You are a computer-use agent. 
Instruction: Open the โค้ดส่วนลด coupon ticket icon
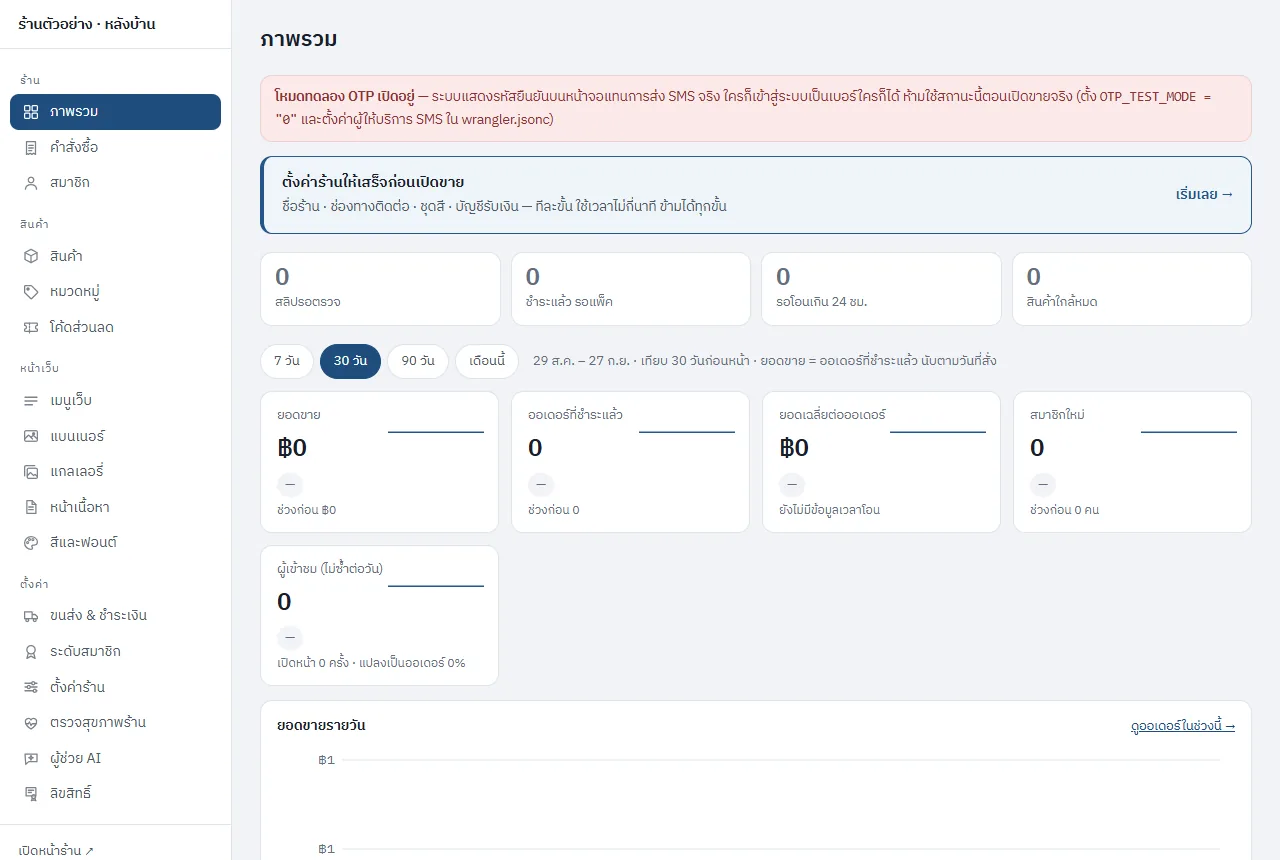[x=31, y=327]
